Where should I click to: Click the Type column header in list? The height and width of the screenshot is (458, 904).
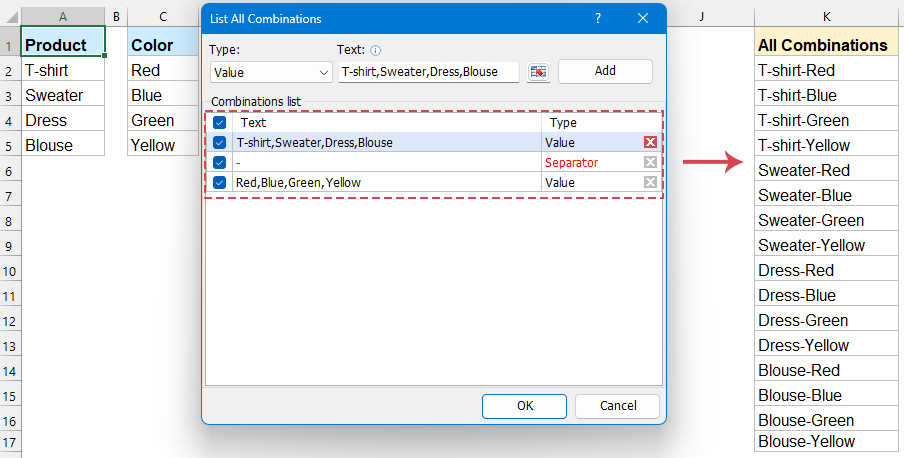click(601, 122)
